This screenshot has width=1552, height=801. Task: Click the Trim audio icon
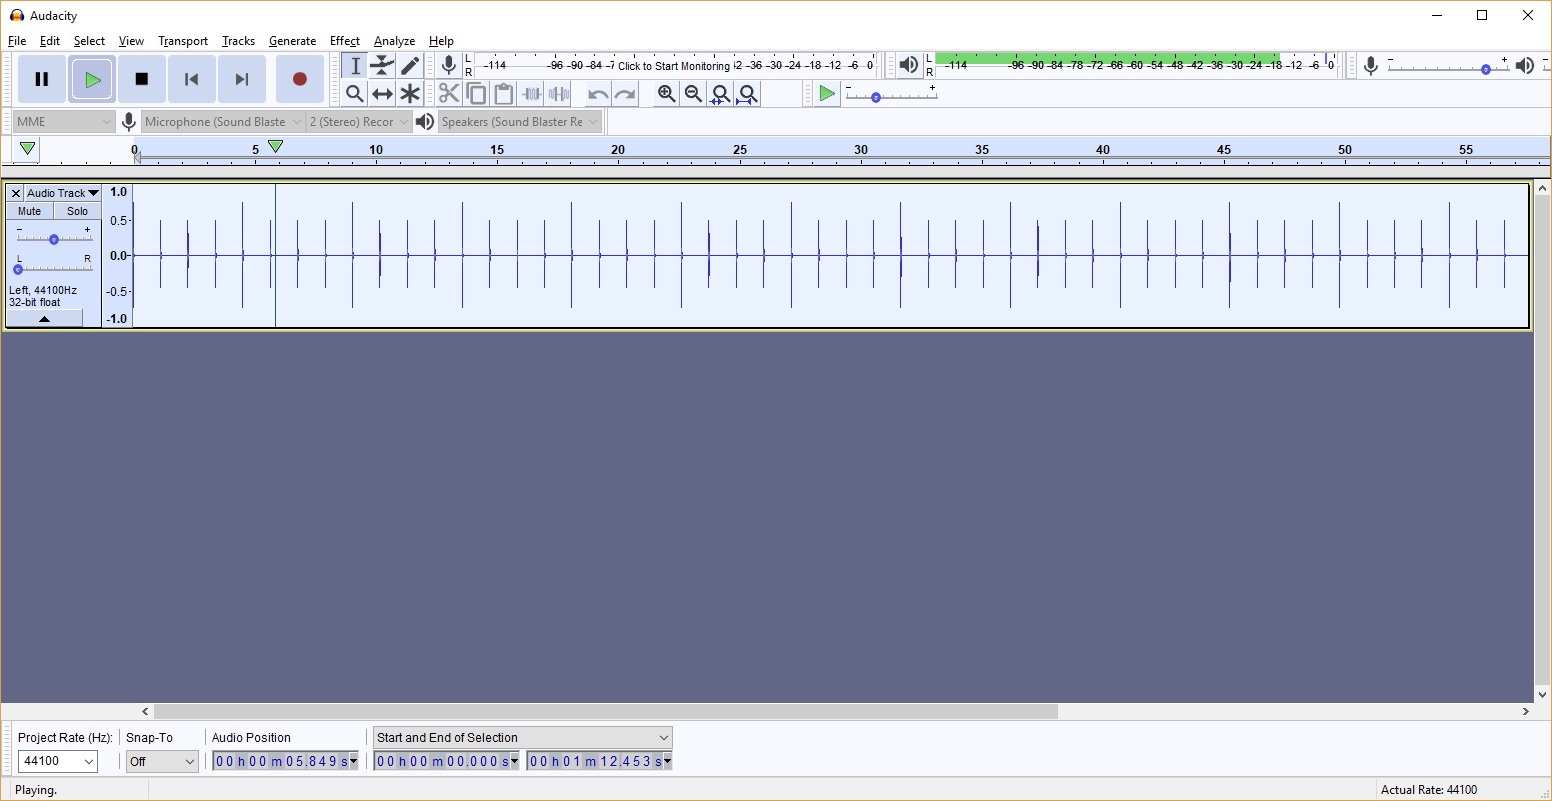tap(532, 94)
